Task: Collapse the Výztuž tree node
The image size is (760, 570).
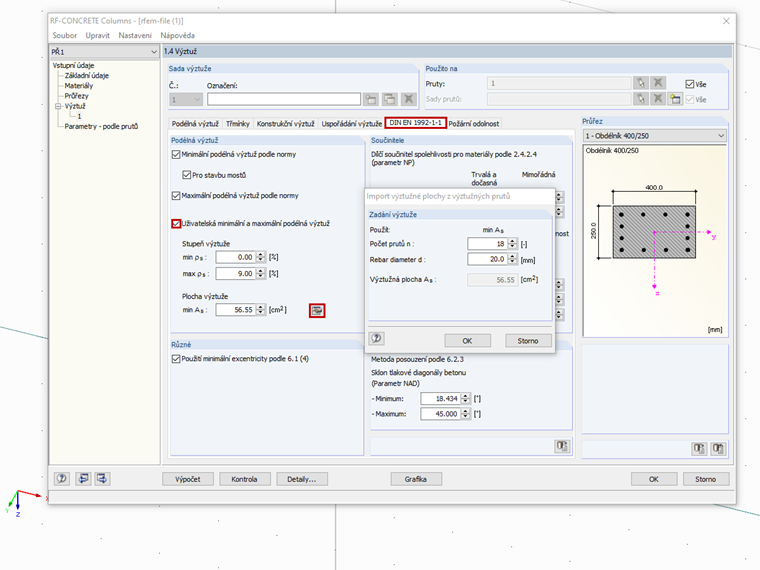Action: [58, 106]
